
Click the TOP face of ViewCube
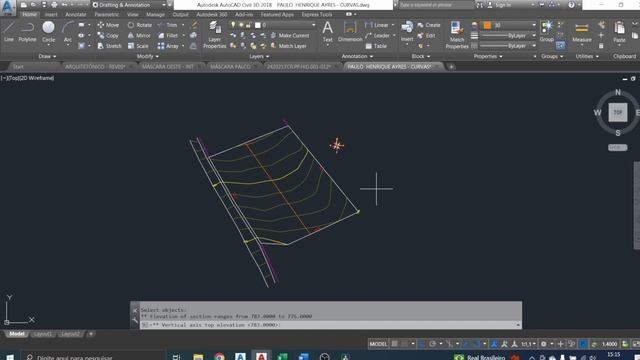[x=618, y=112]
